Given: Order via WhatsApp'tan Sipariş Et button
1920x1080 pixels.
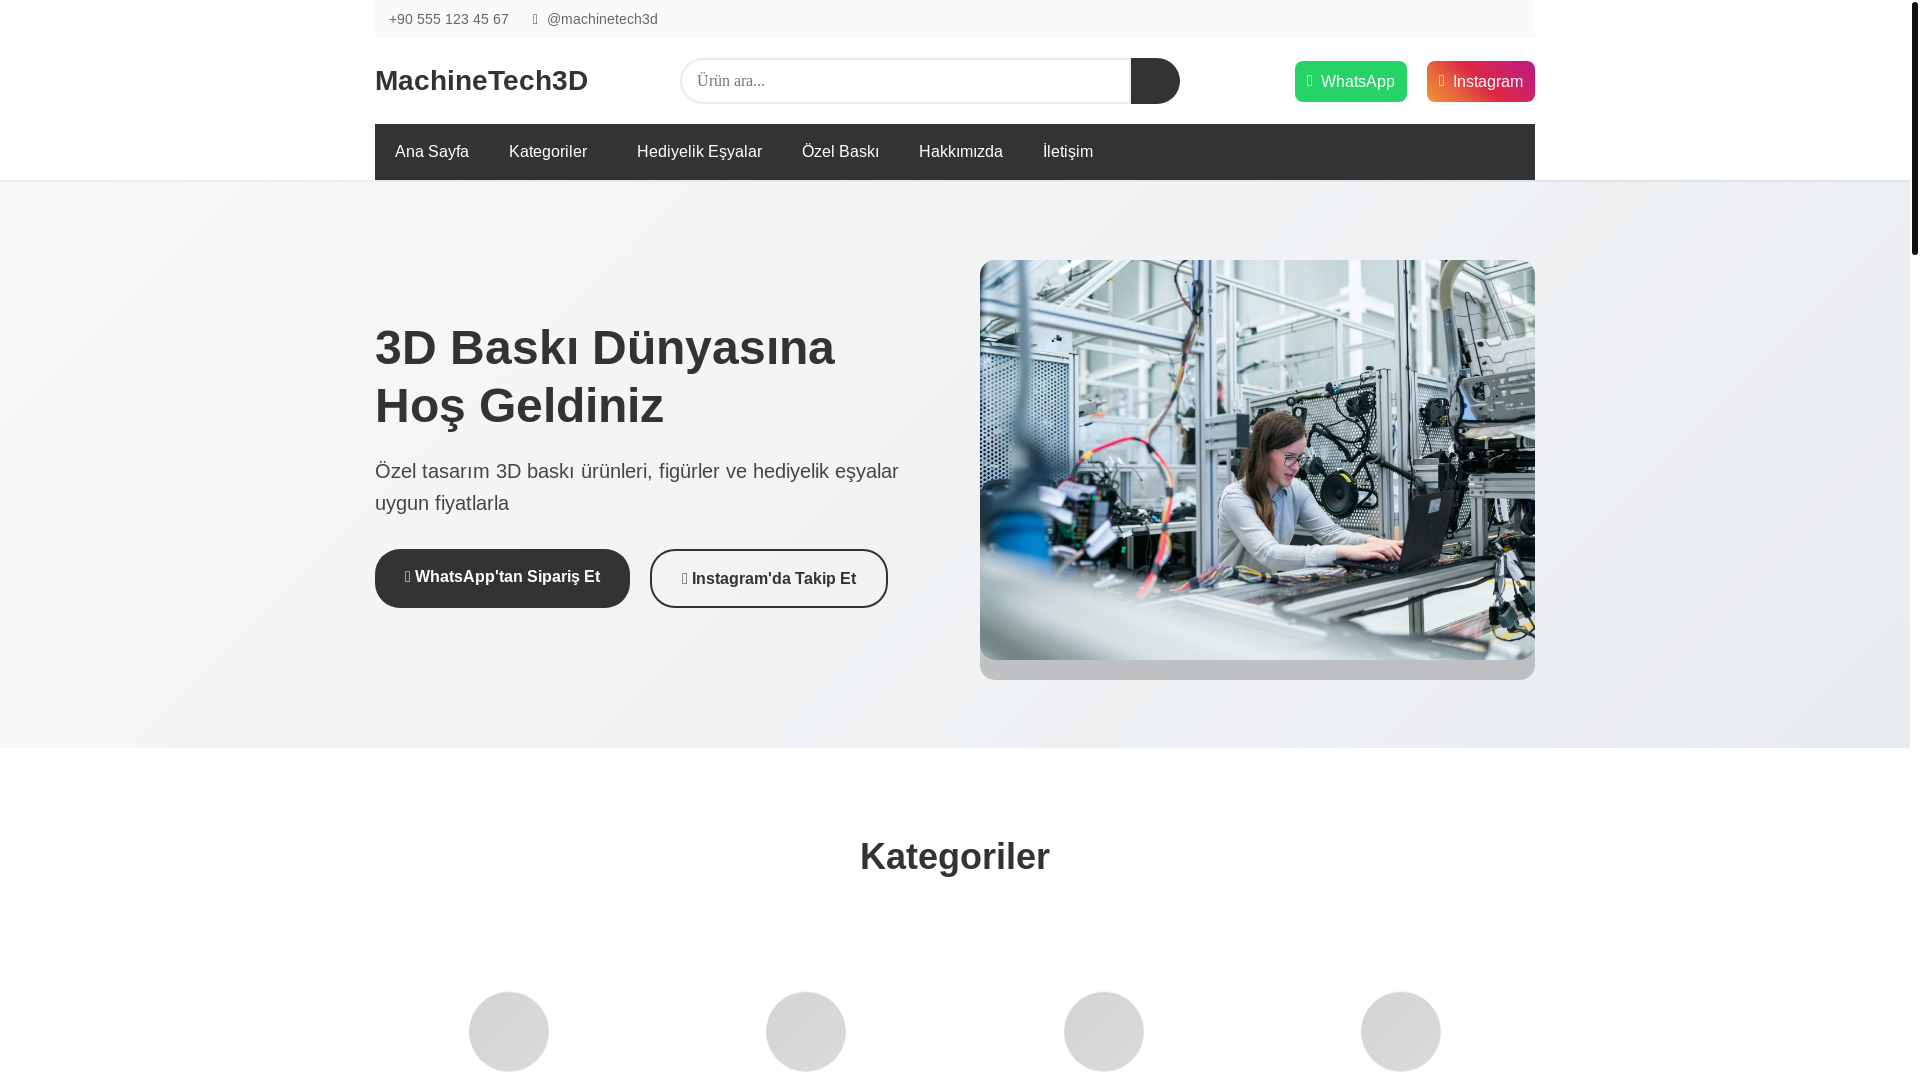Looking at the screenshot, I should point(502,578).
